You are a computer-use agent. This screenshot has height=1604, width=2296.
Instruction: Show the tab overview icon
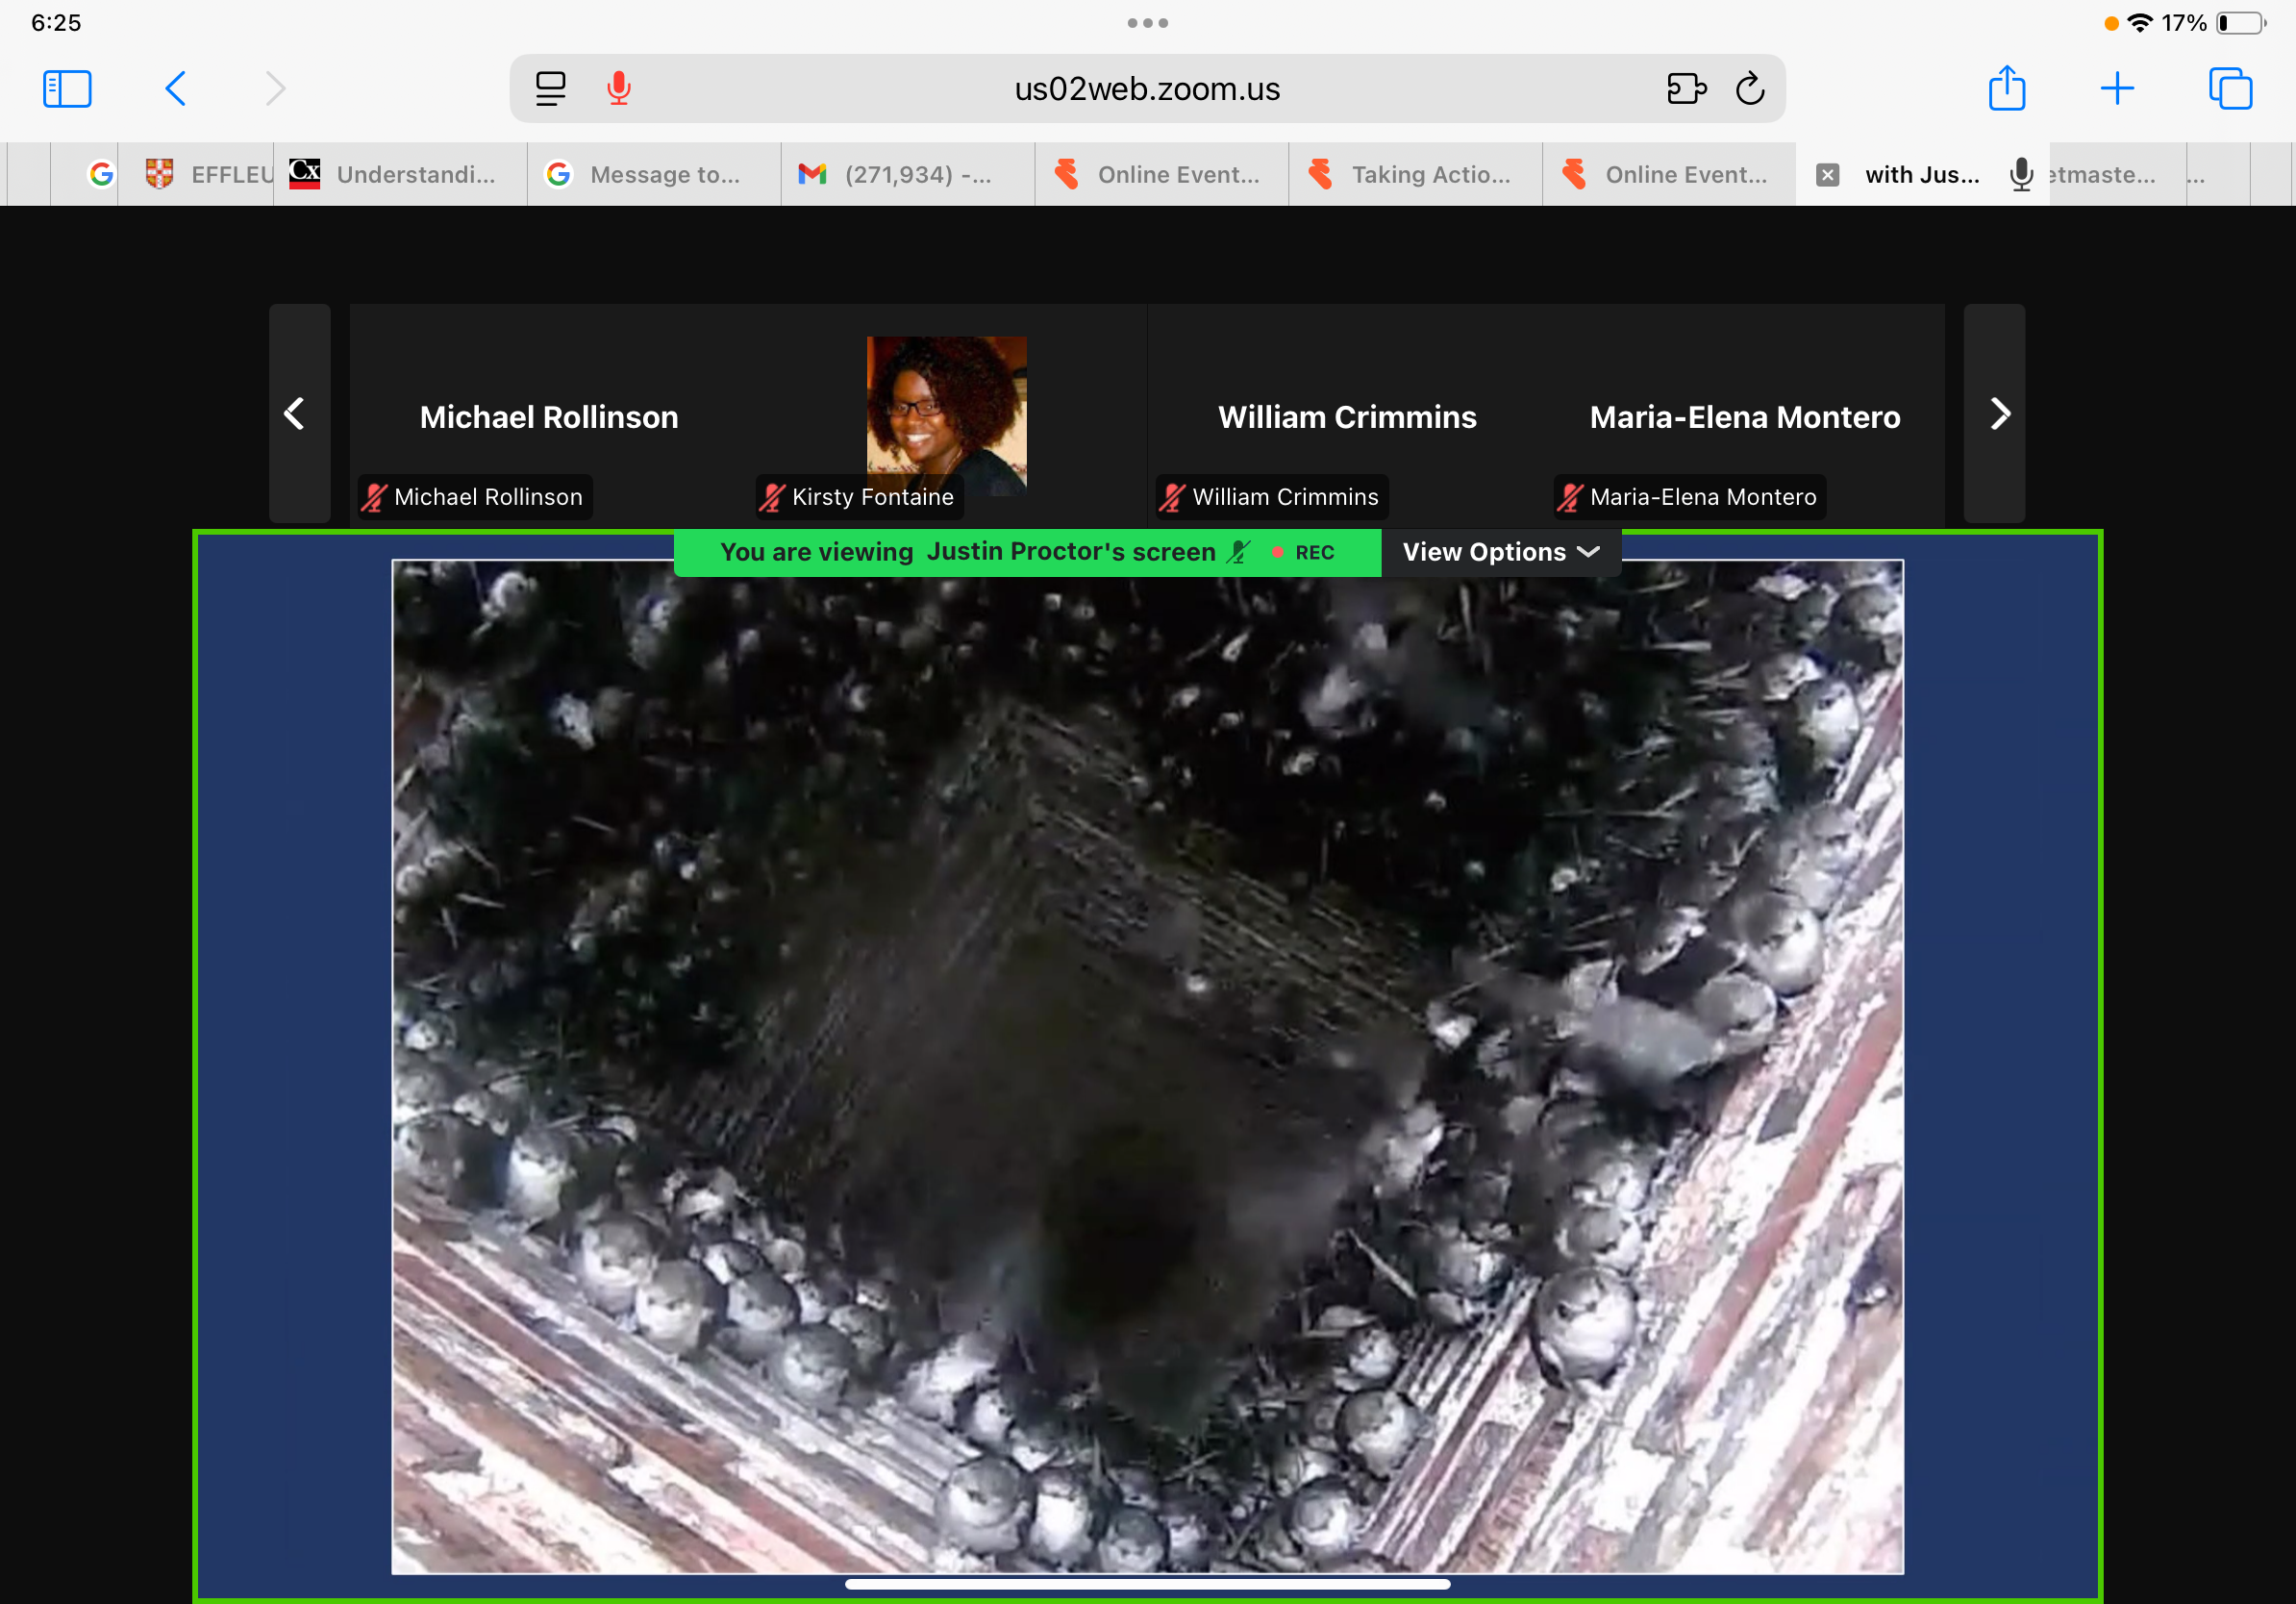pos(2230,89)
